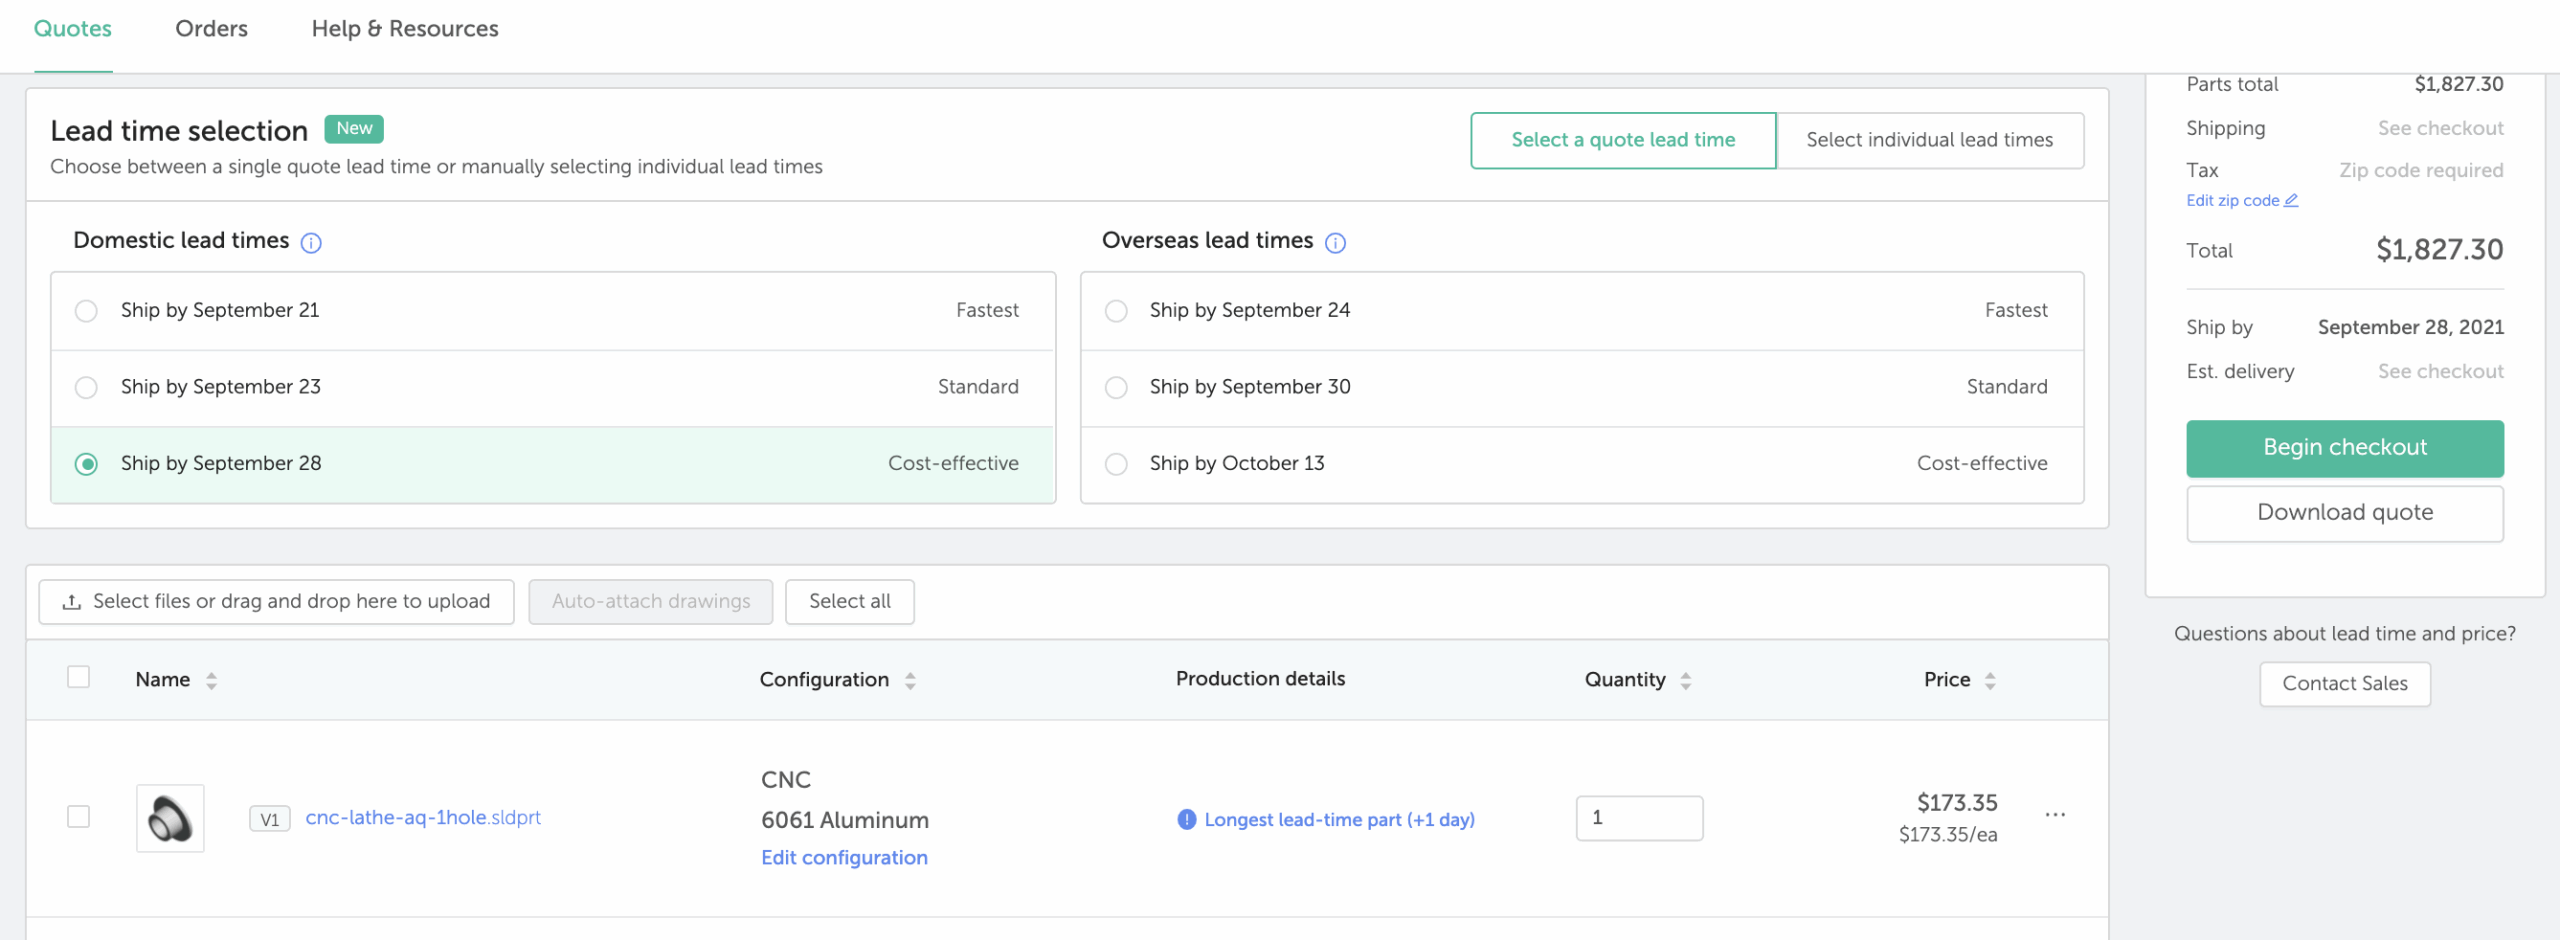The width and height of the screenshot is (2560, 940).
Task: Click the longest lead-time part alert icon
Action: click(x=1186, y=819)
